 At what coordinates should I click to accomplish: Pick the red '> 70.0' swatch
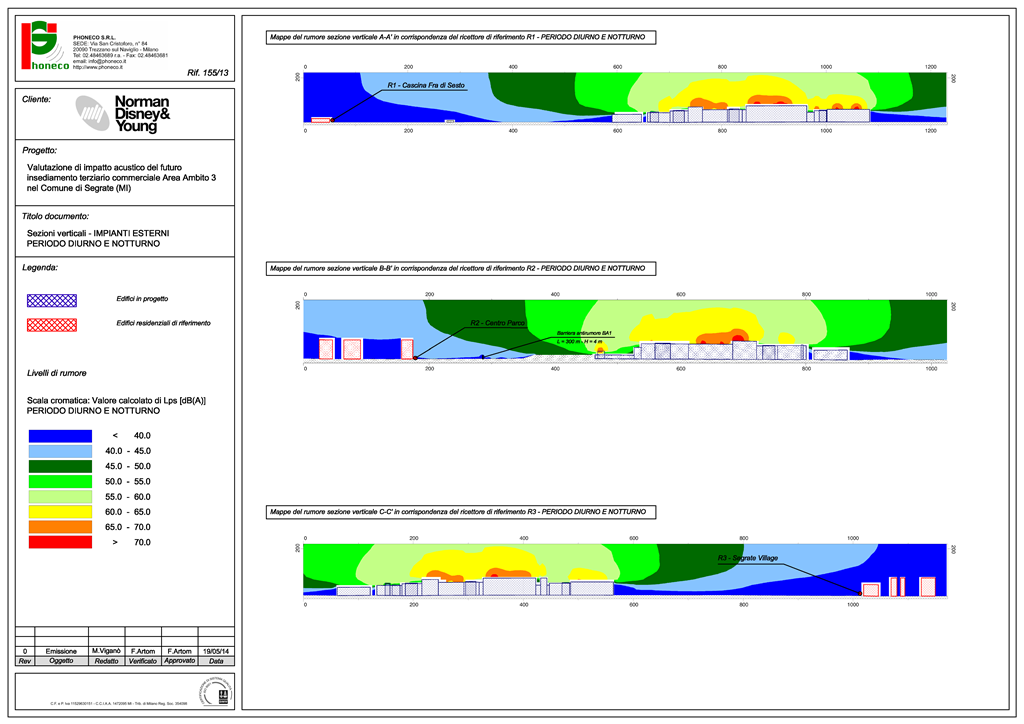(60, 542)
